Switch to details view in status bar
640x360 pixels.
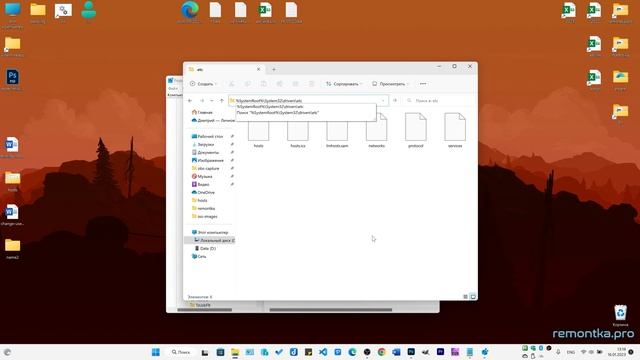pos(465,297)
